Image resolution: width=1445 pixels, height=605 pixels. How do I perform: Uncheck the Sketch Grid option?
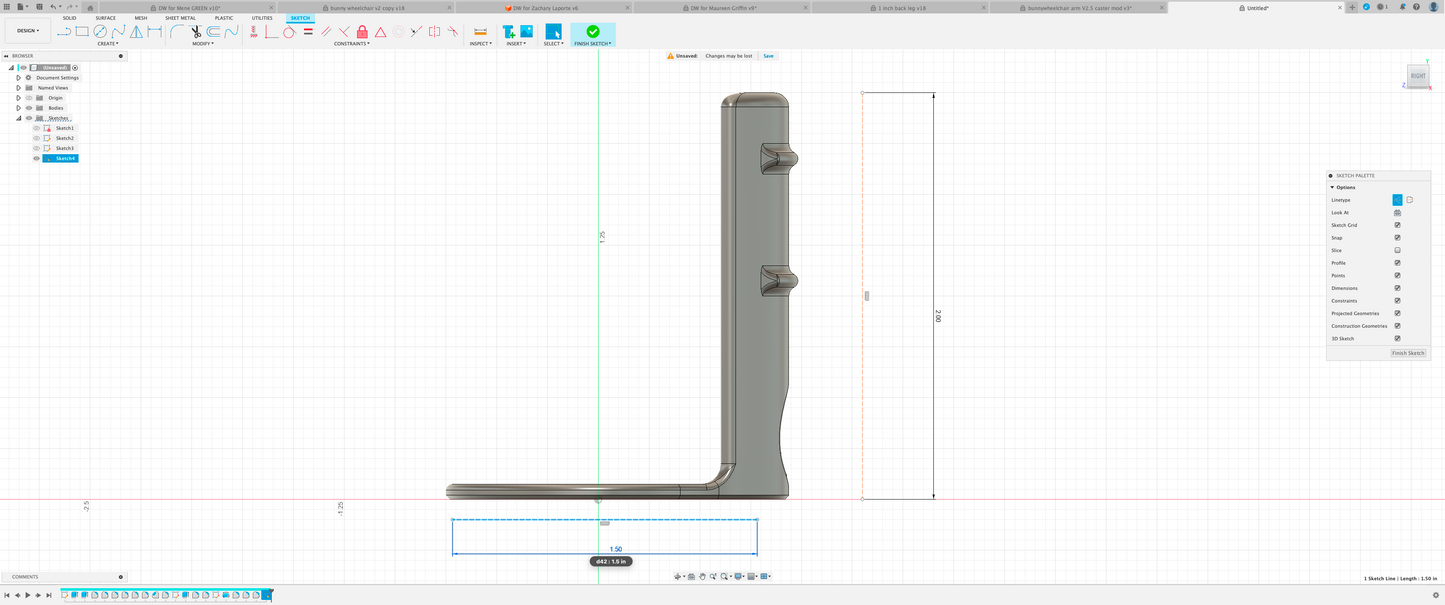point(1397,225)
